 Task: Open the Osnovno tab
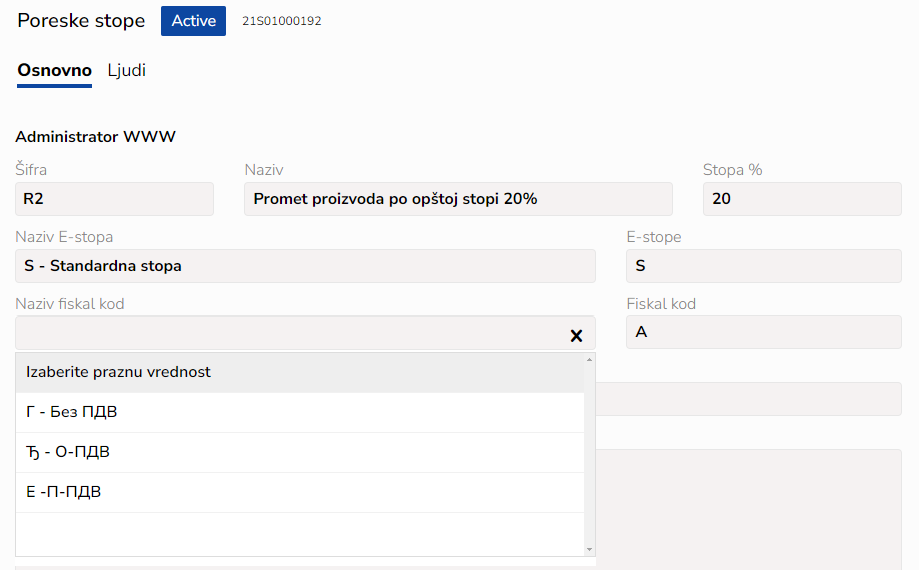point(55,71)
